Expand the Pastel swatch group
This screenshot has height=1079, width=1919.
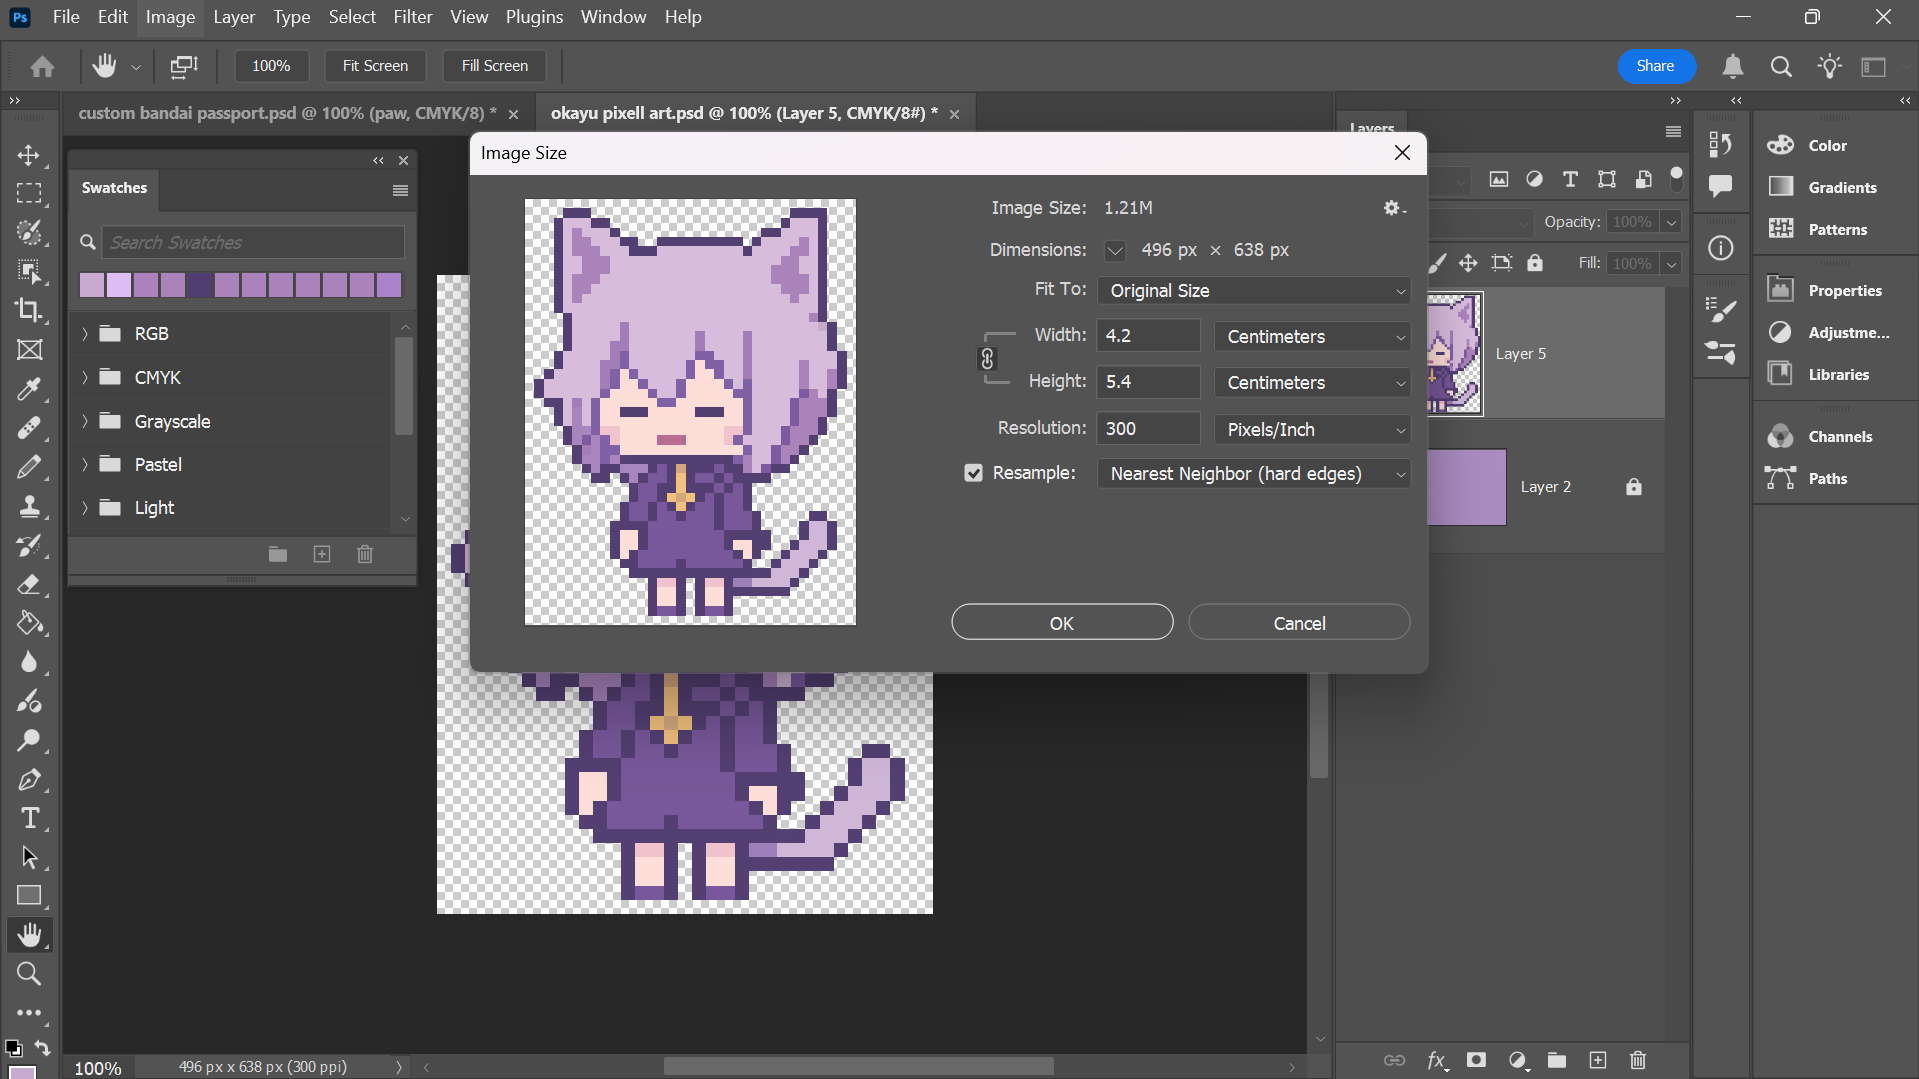85,465
